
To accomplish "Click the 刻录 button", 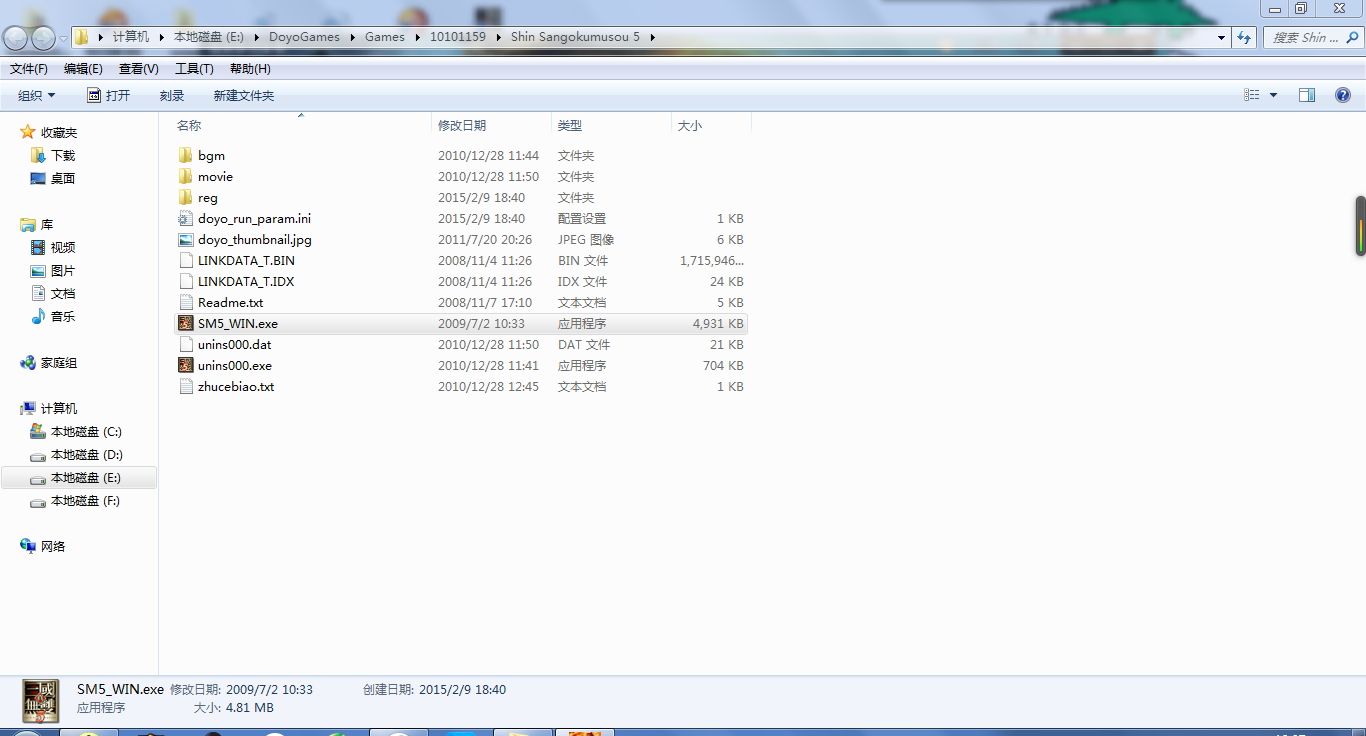I will (x=171, y=95).
